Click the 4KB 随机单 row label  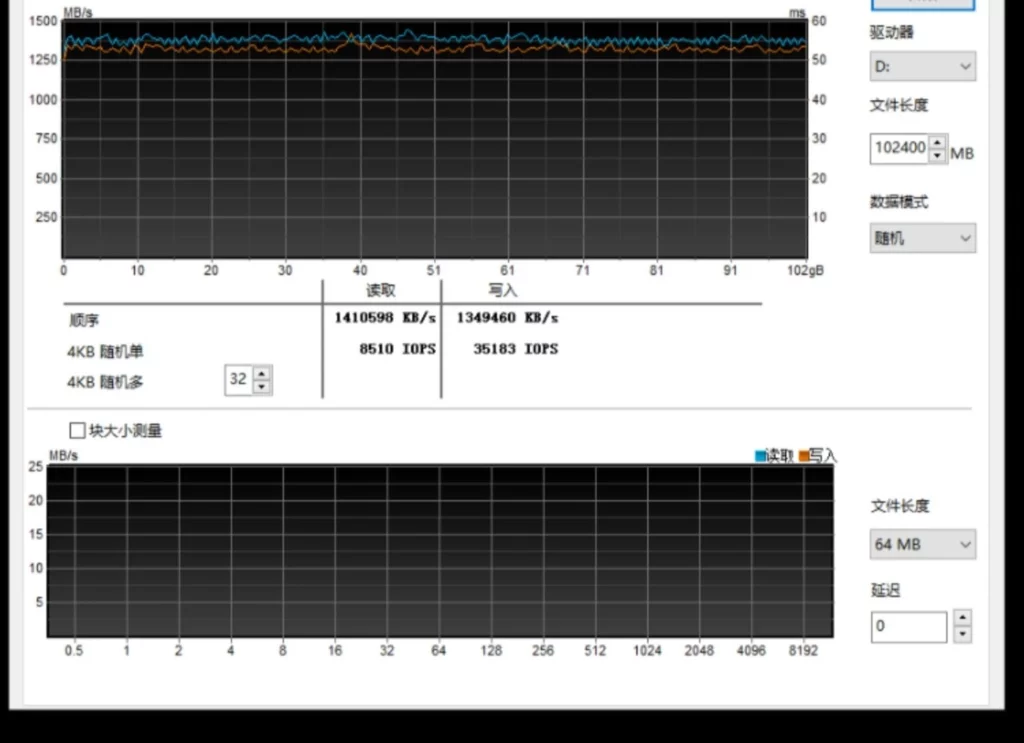[x=104, y=351]
